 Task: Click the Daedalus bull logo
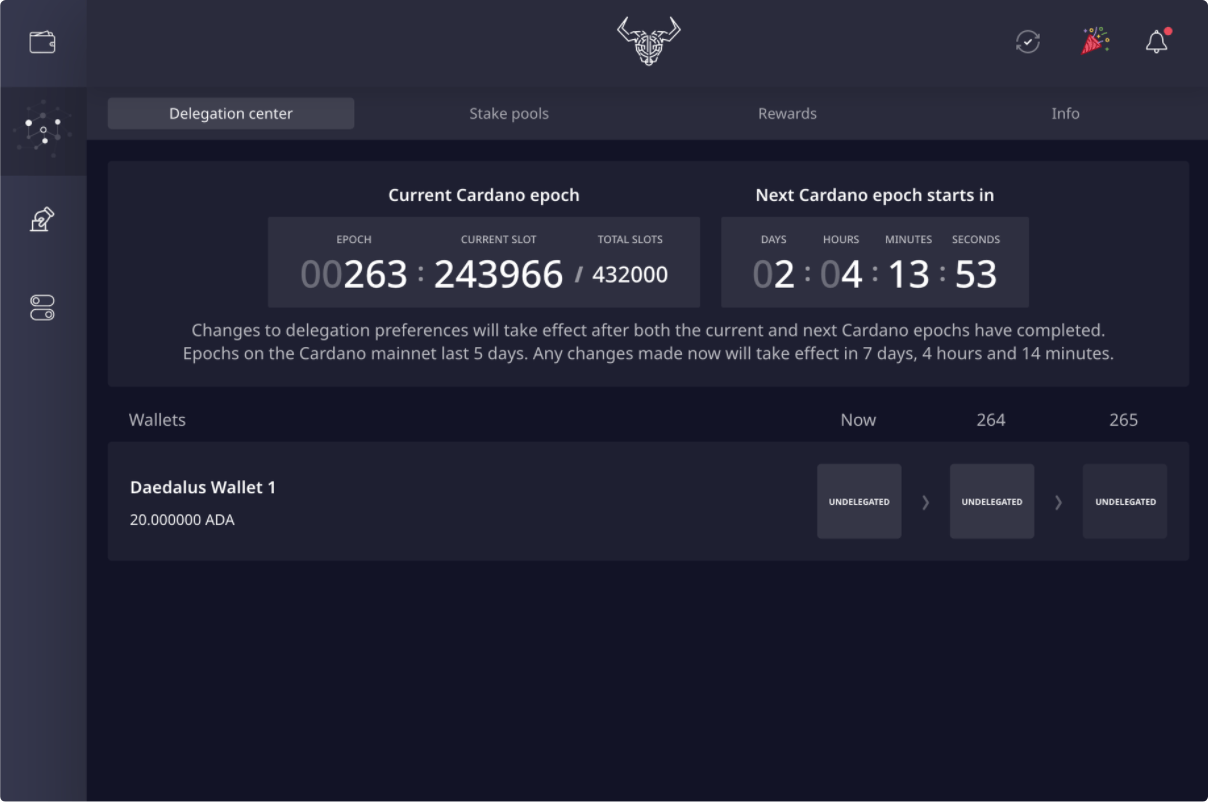click(x=648, y=41)
